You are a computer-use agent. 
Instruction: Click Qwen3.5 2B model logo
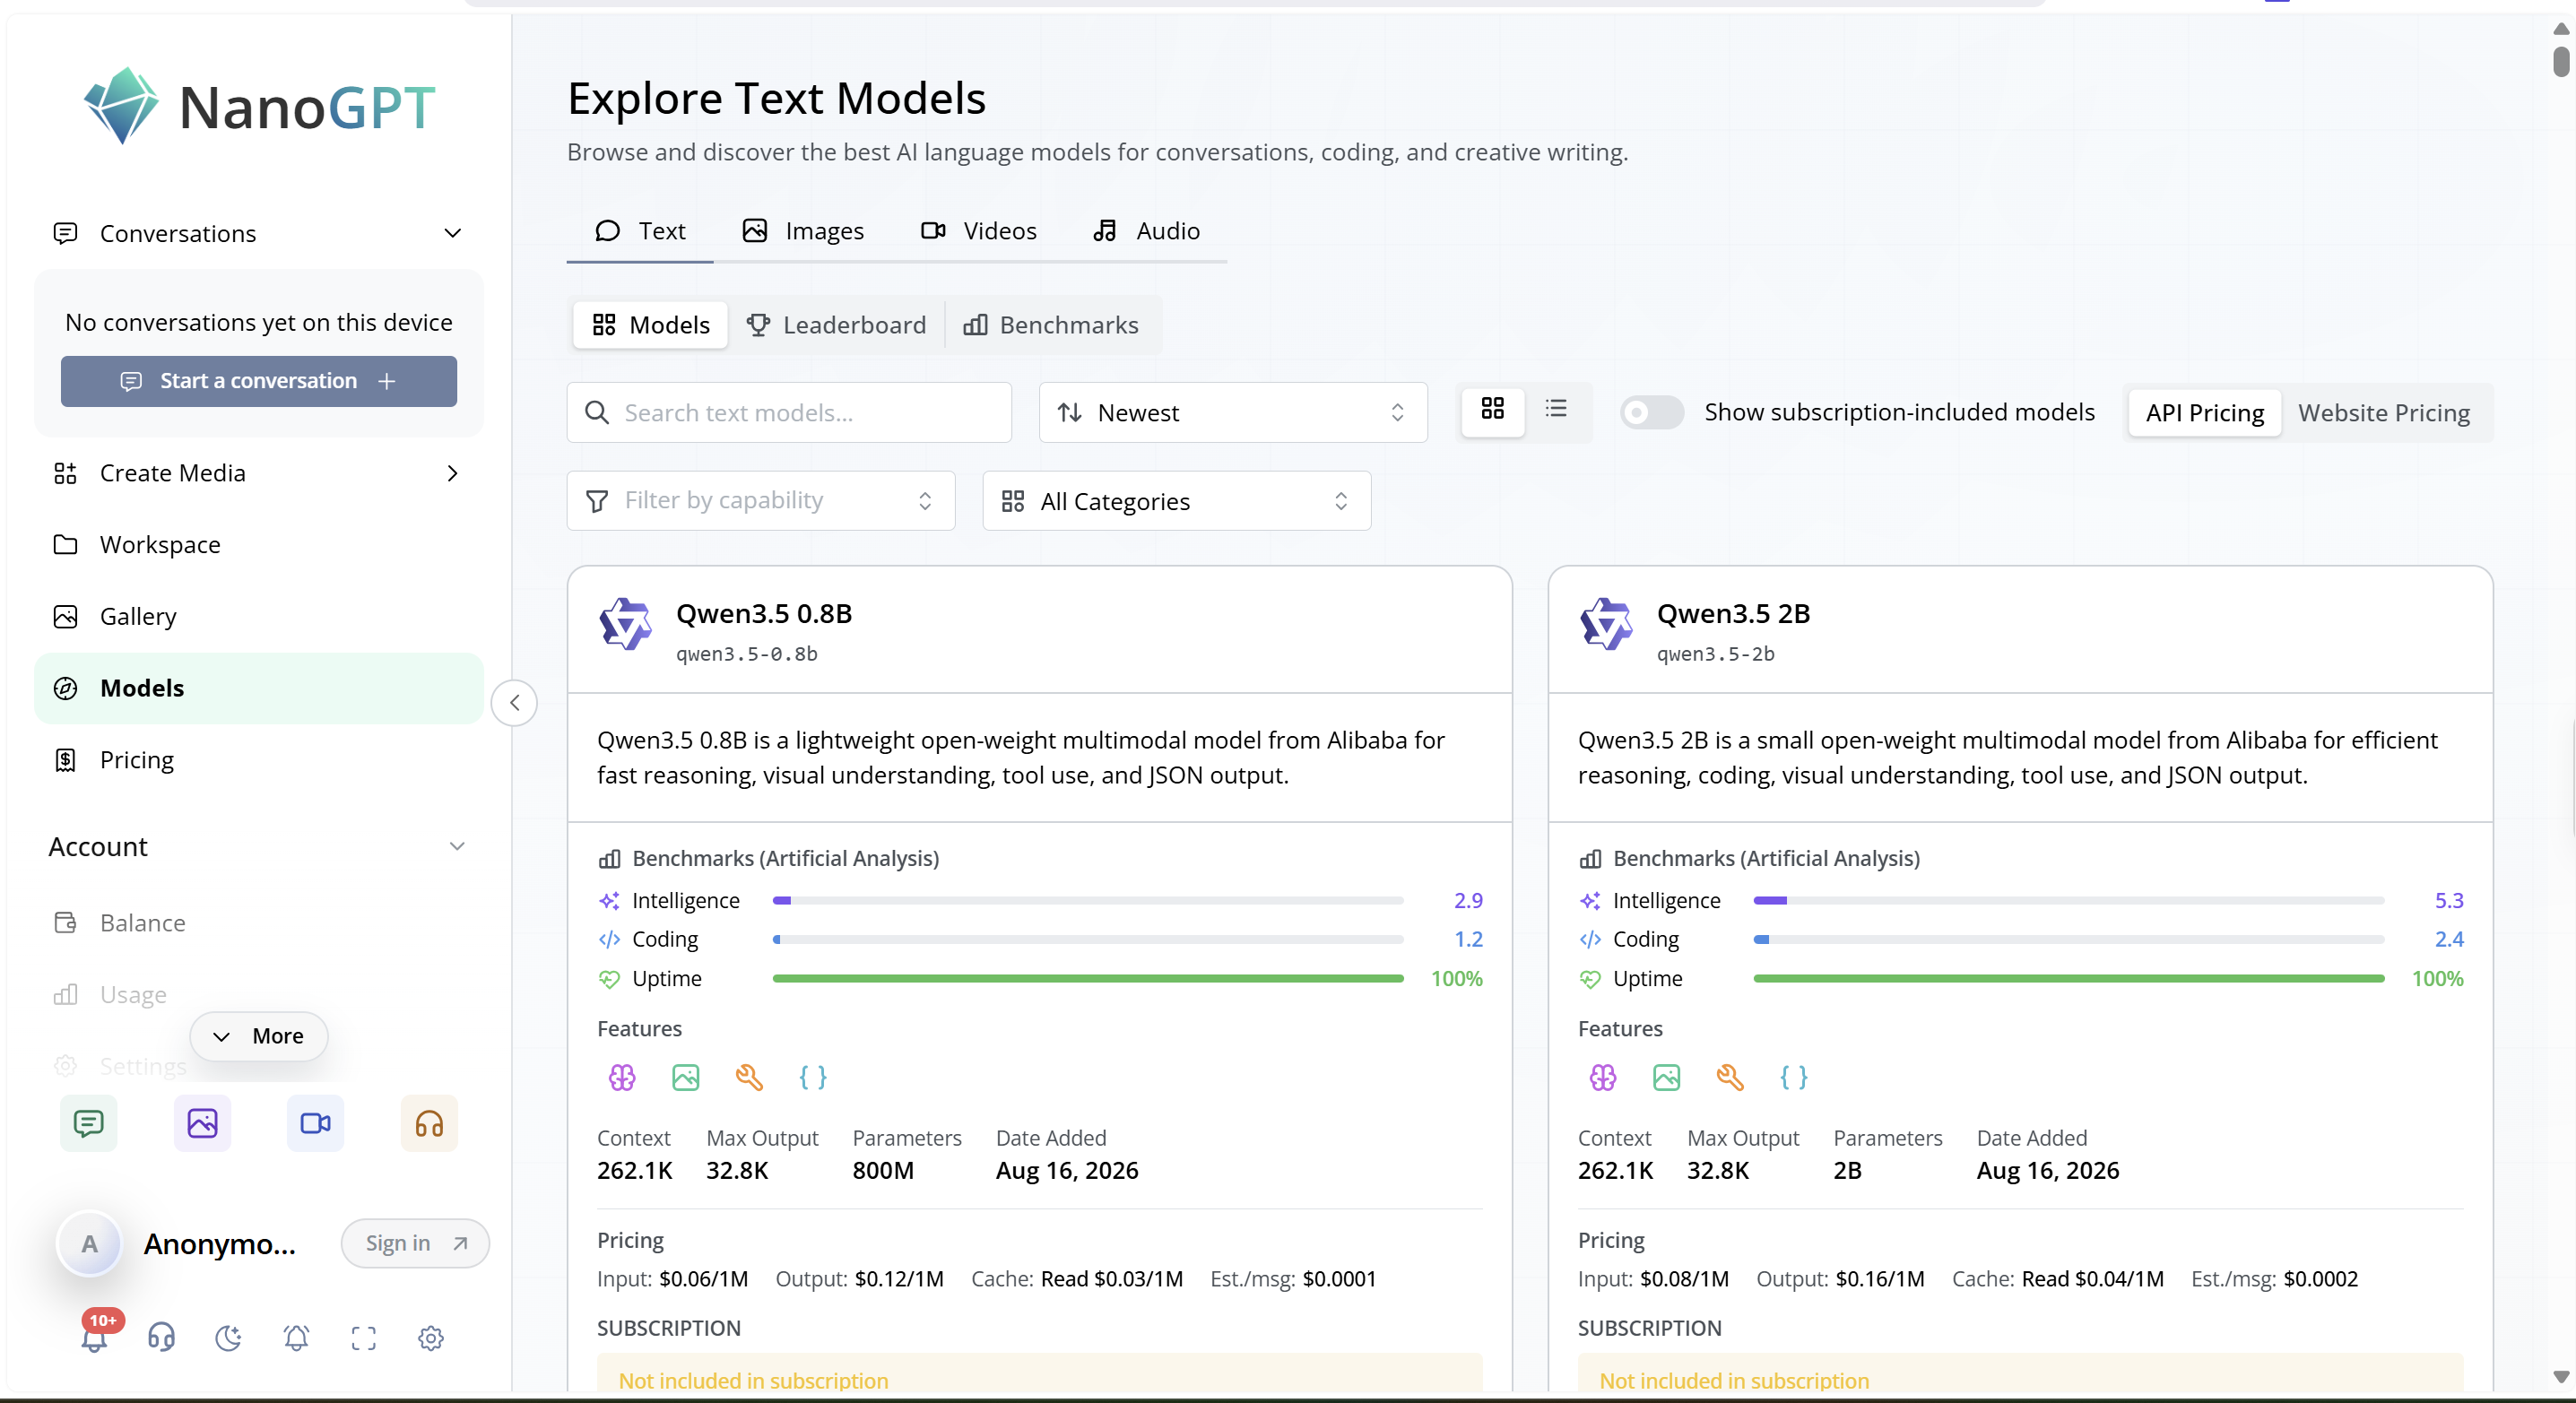[x=1606, y=624]
